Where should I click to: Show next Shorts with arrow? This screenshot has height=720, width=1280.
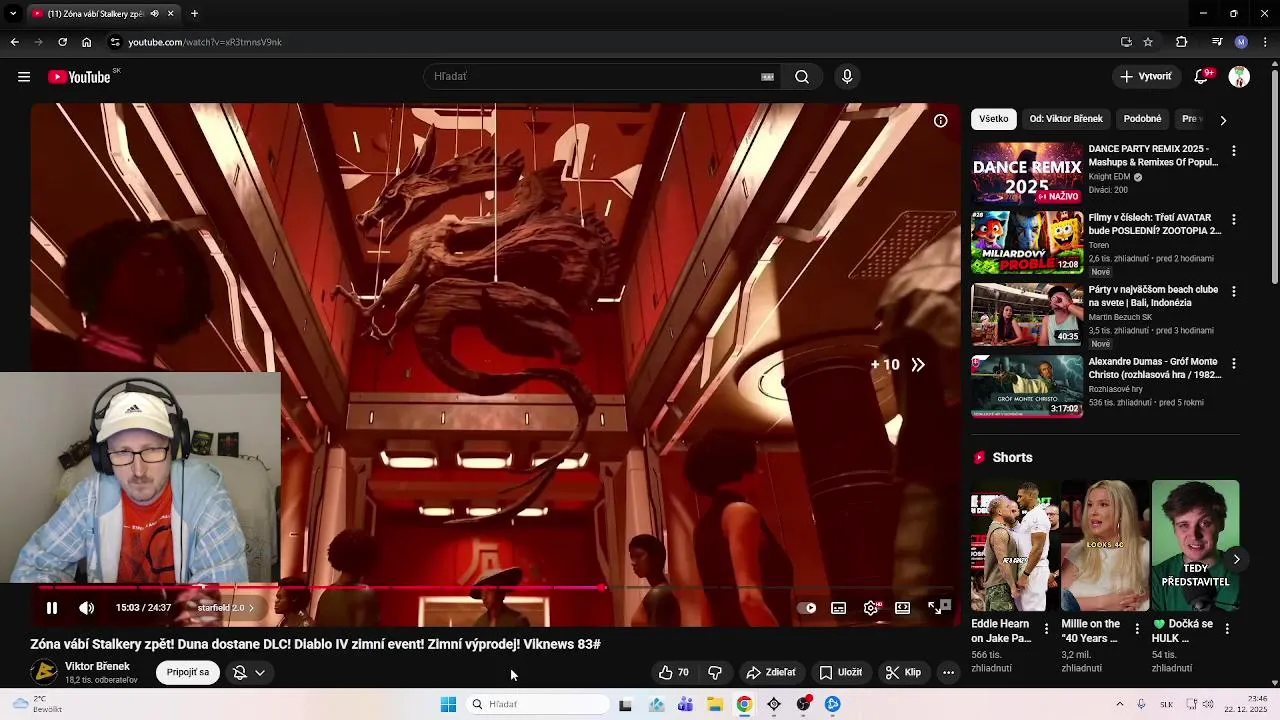pyautogui.click(x=1236, y=559)
